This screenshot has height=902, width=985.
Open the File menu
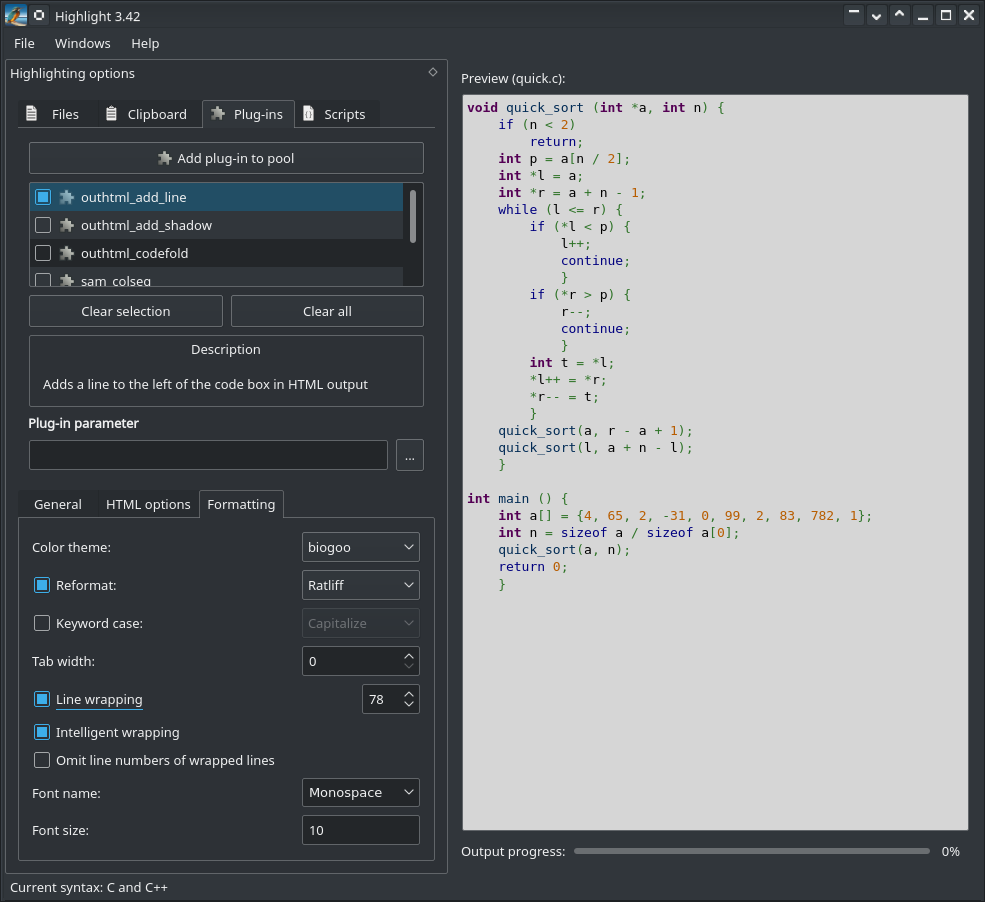24,43
